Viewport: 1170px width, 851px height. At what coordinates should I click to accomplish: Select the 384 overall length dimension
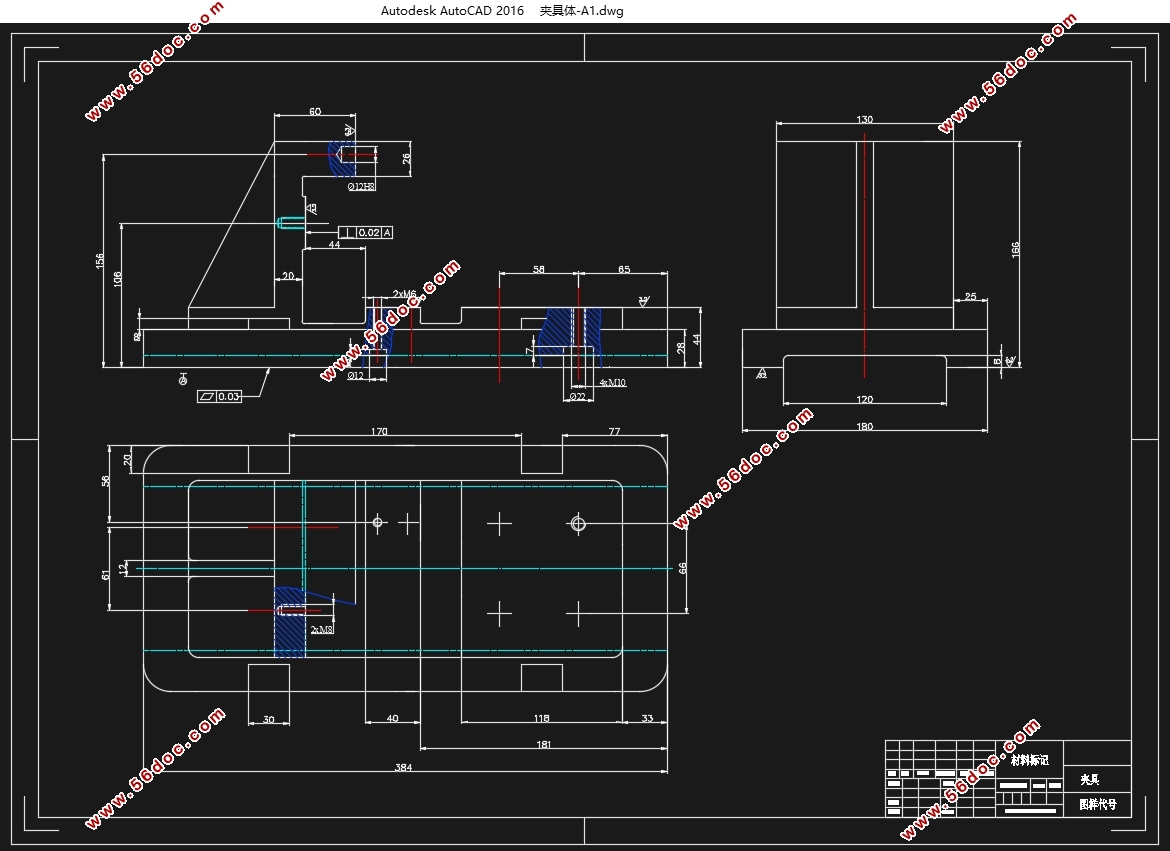click(x=403, y=767)
